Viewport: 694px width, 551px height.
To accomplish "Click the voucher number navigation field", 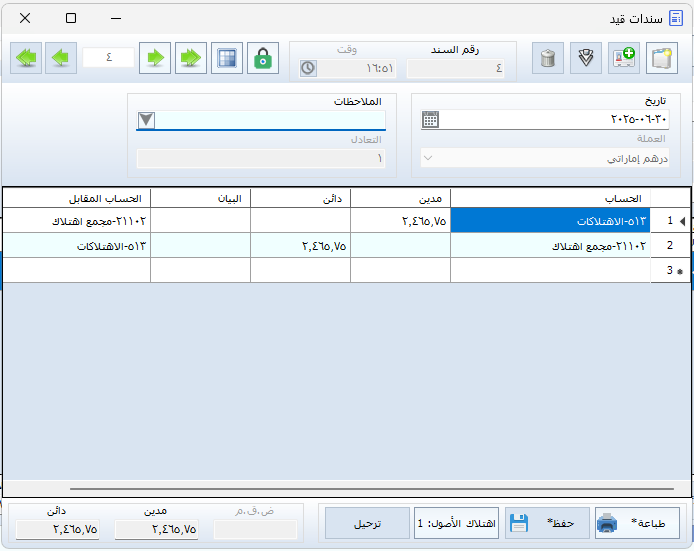I will [108, 58].
